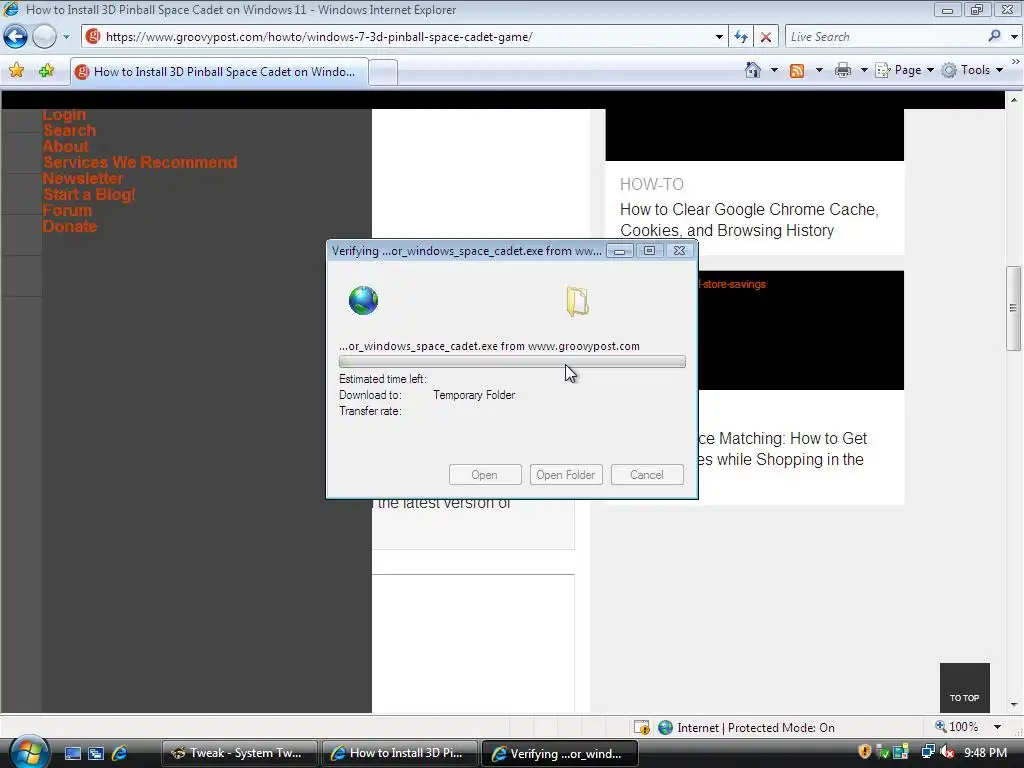Open the About link
This screenshot has width=1024, height=768.
pyautogui.click(x=65, y=146)
